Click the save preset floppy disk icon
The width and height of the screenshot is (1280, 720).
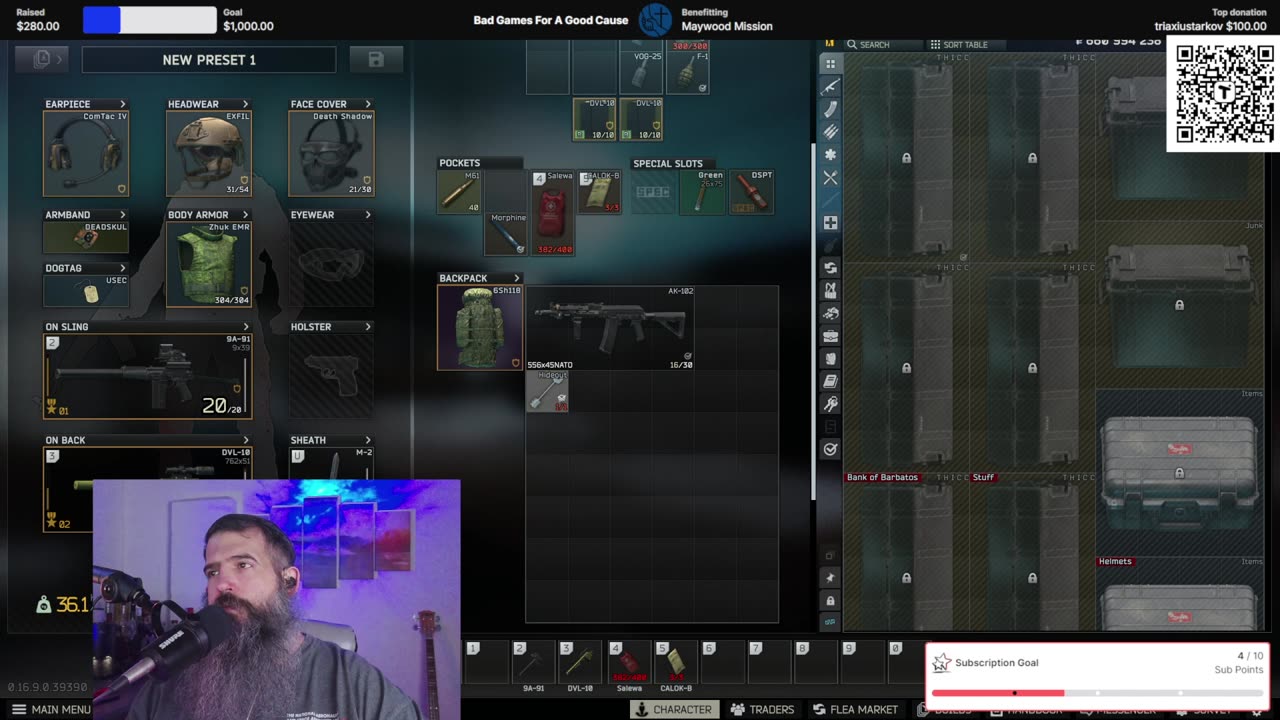[x=376, y=60]
